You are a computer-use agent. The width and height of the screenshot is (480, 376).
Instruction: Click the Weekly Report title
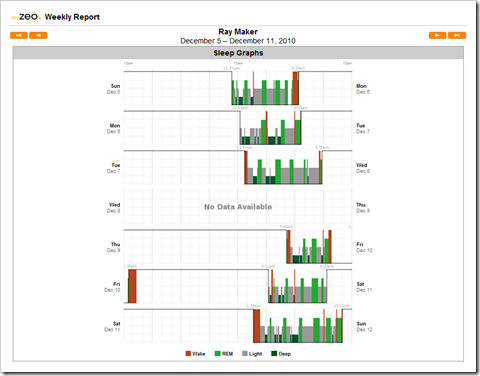point(72,17)
